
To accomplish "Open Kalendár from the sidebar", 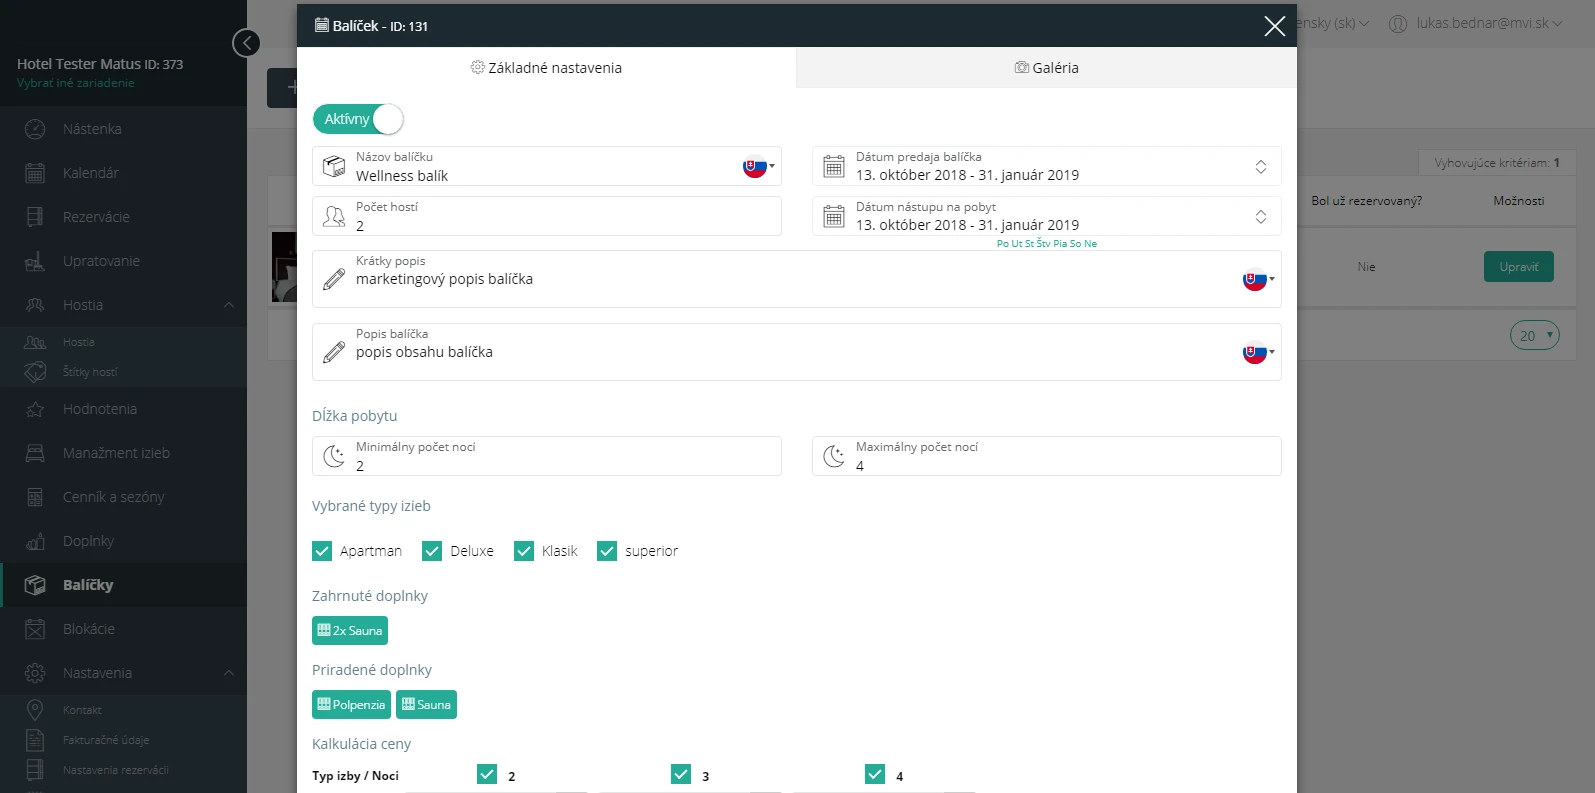I will click(x=90, y=173).
